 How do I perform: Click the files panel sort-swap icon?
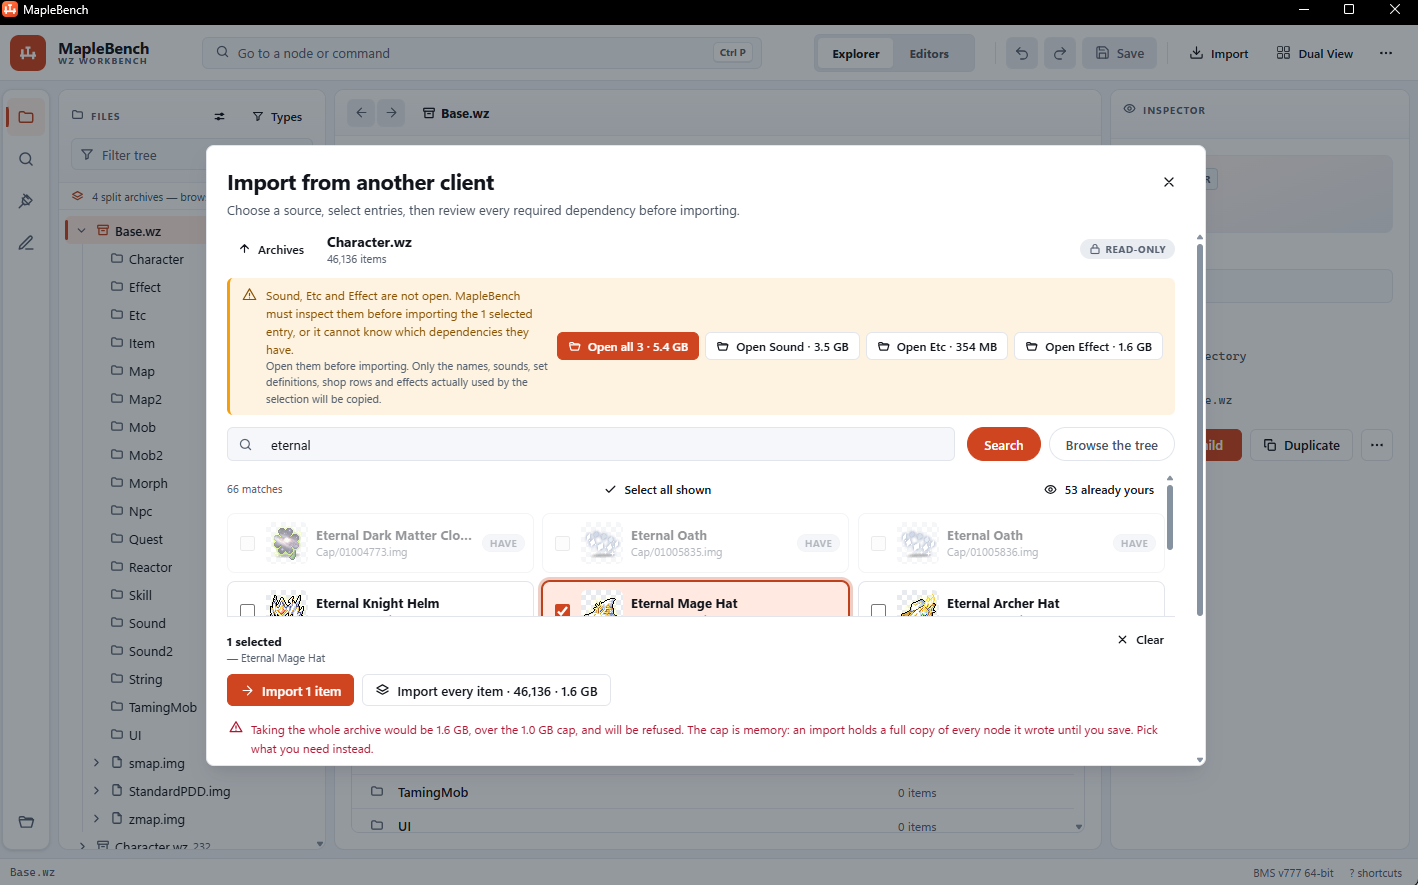point(219,117)
